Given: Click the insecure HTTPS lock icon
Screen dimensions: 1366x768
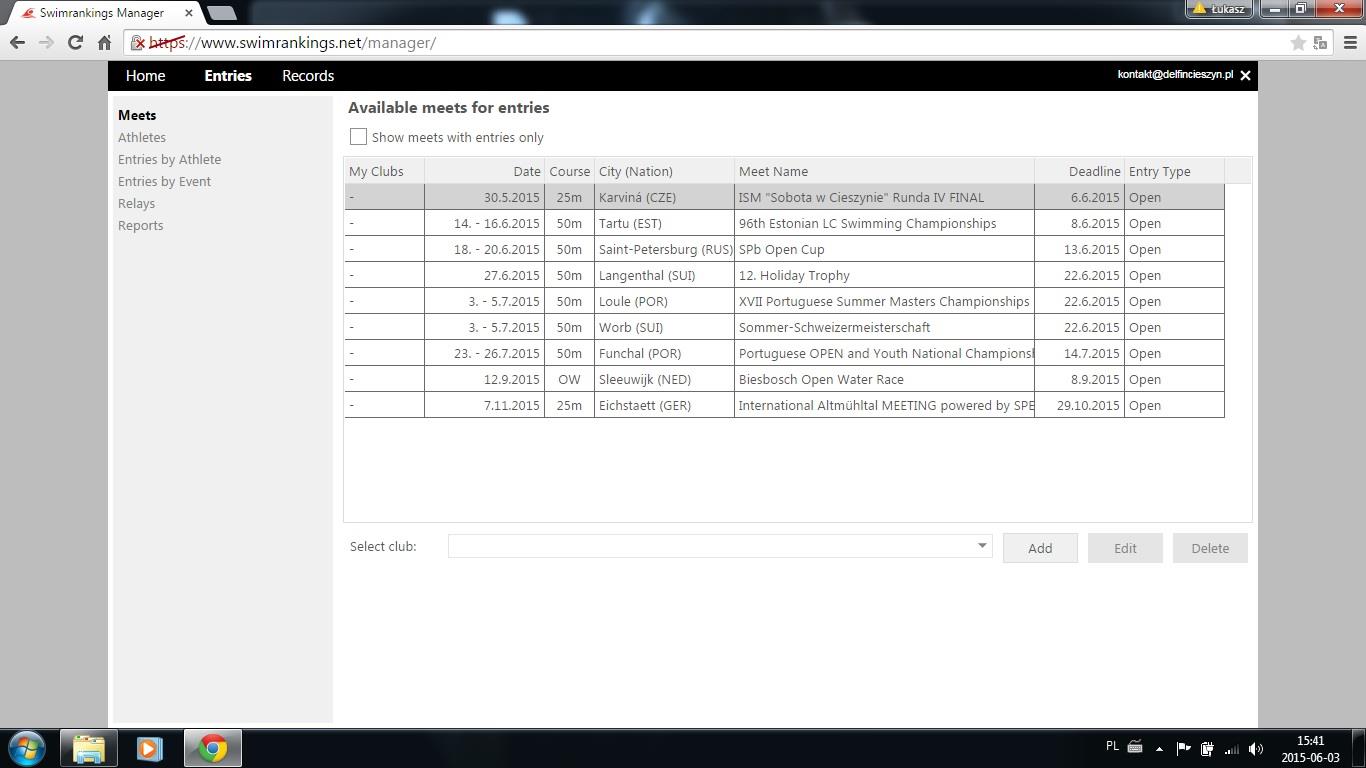Looking at the screenshot, I should tap(138, 43).
